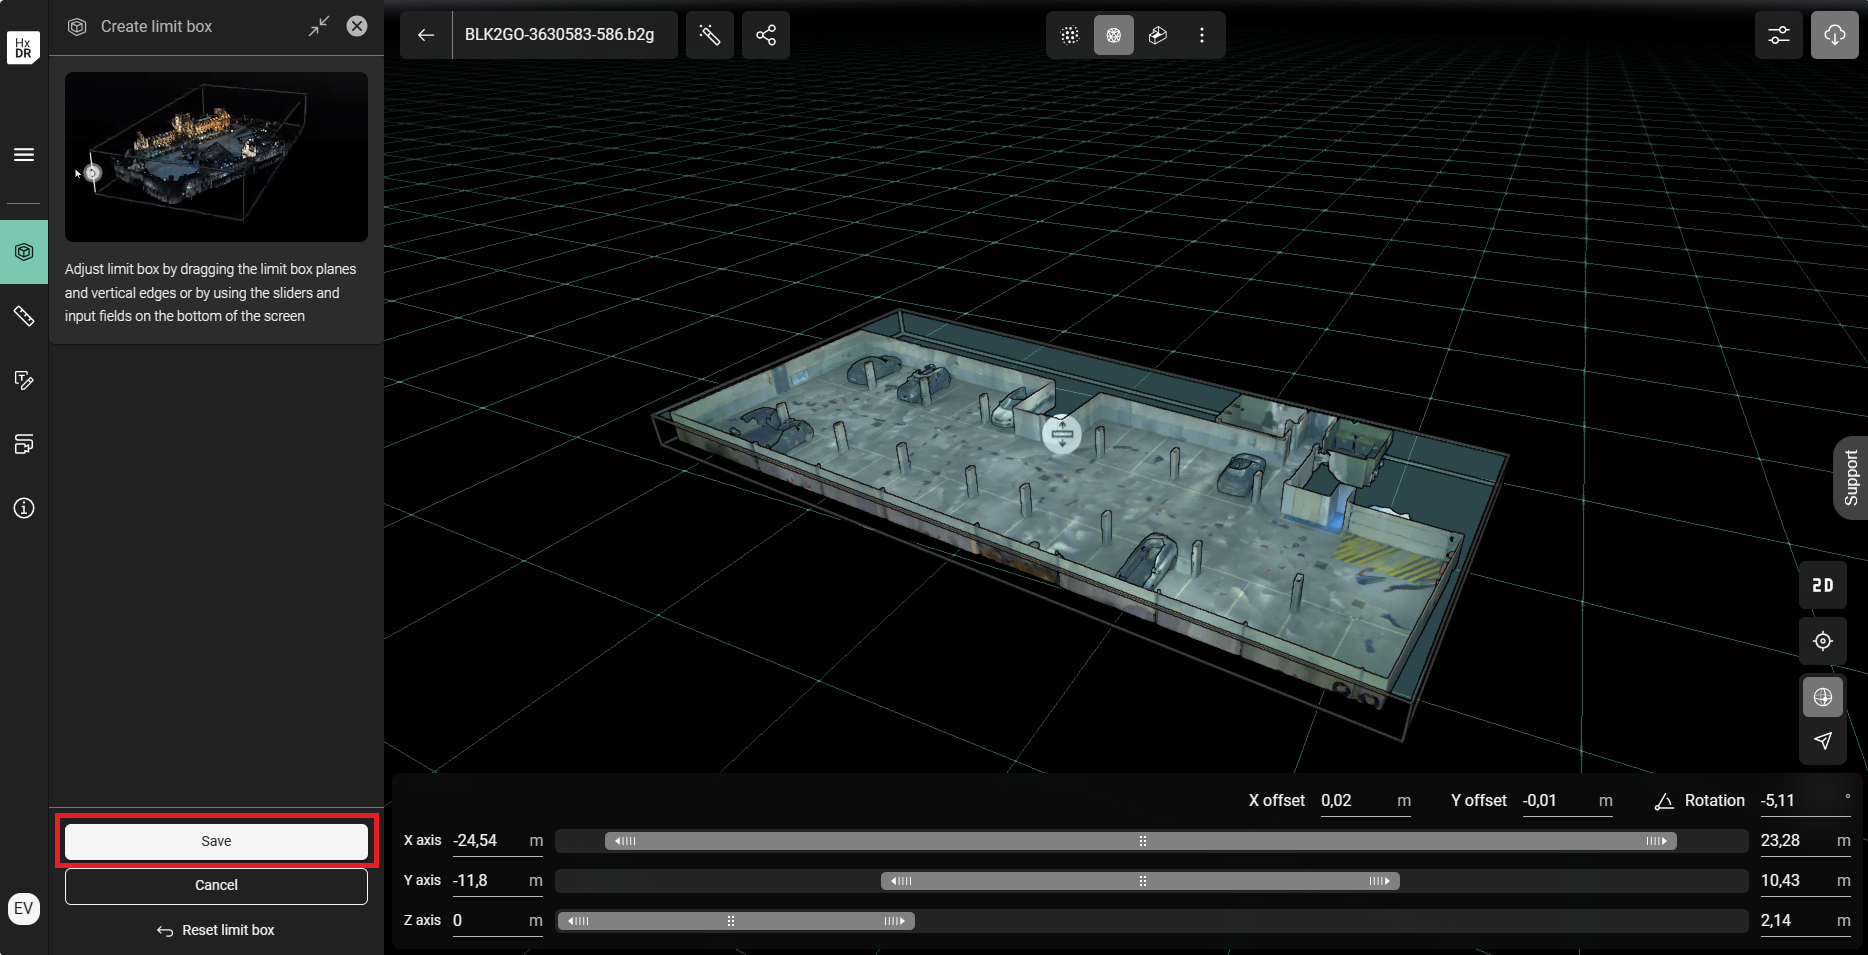Viewport: 1868px width, 955px height.
Task: Open the three-dot more options menu
Action: tap(1202, 35)
